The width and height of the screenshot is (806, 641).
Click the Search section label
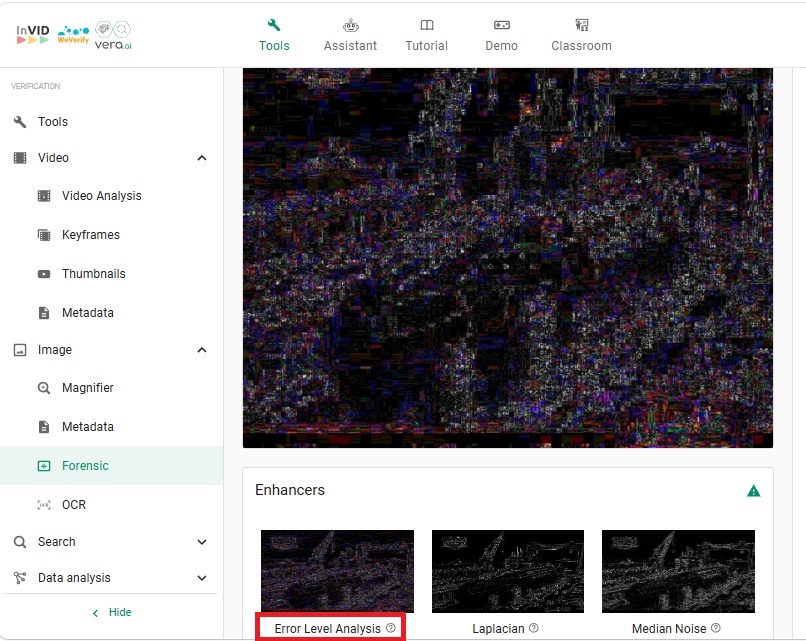pos(57,542)
